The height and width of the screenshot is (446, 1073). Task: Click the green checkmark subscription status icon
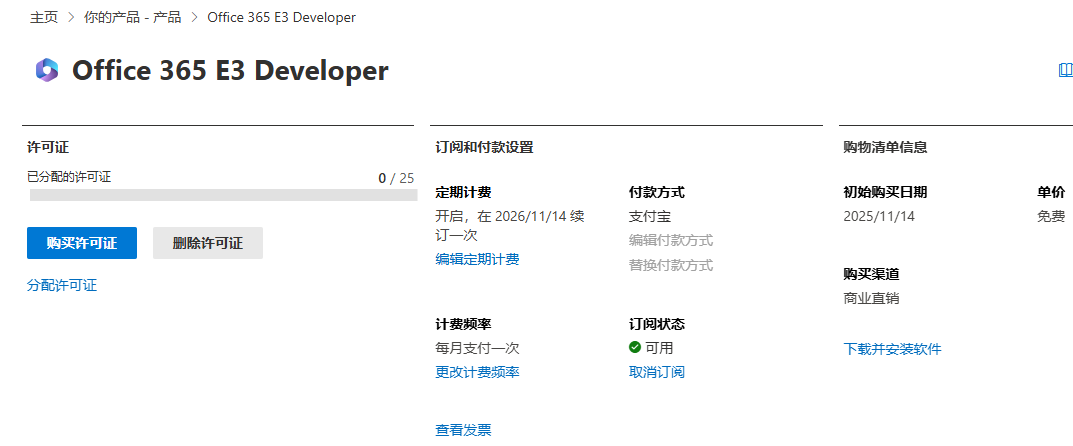click(x=635, y=348)
